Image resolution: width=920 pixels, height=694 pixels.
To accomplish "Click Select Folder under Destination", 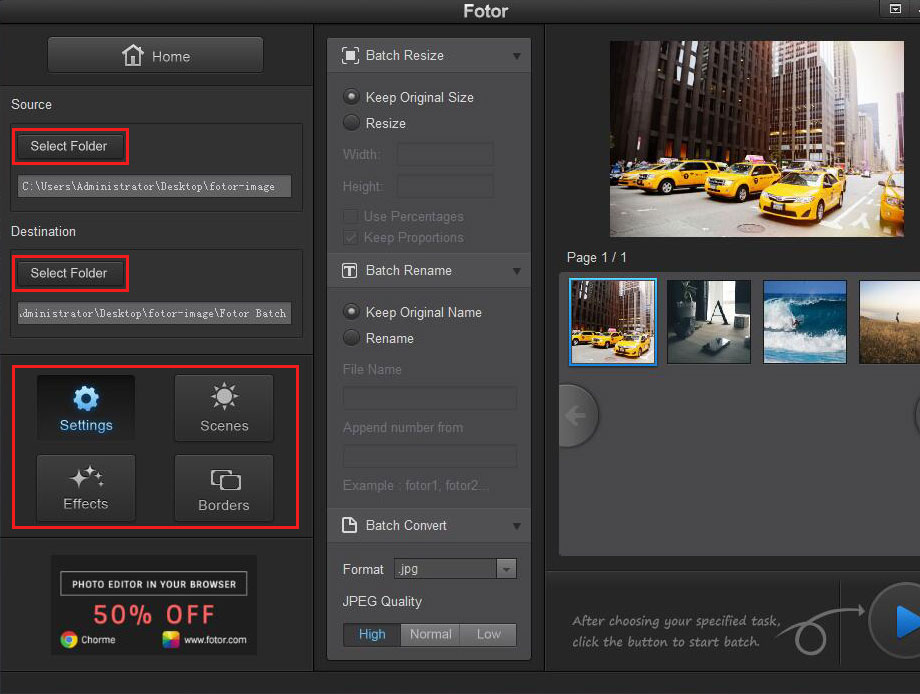I will point(69,273).
